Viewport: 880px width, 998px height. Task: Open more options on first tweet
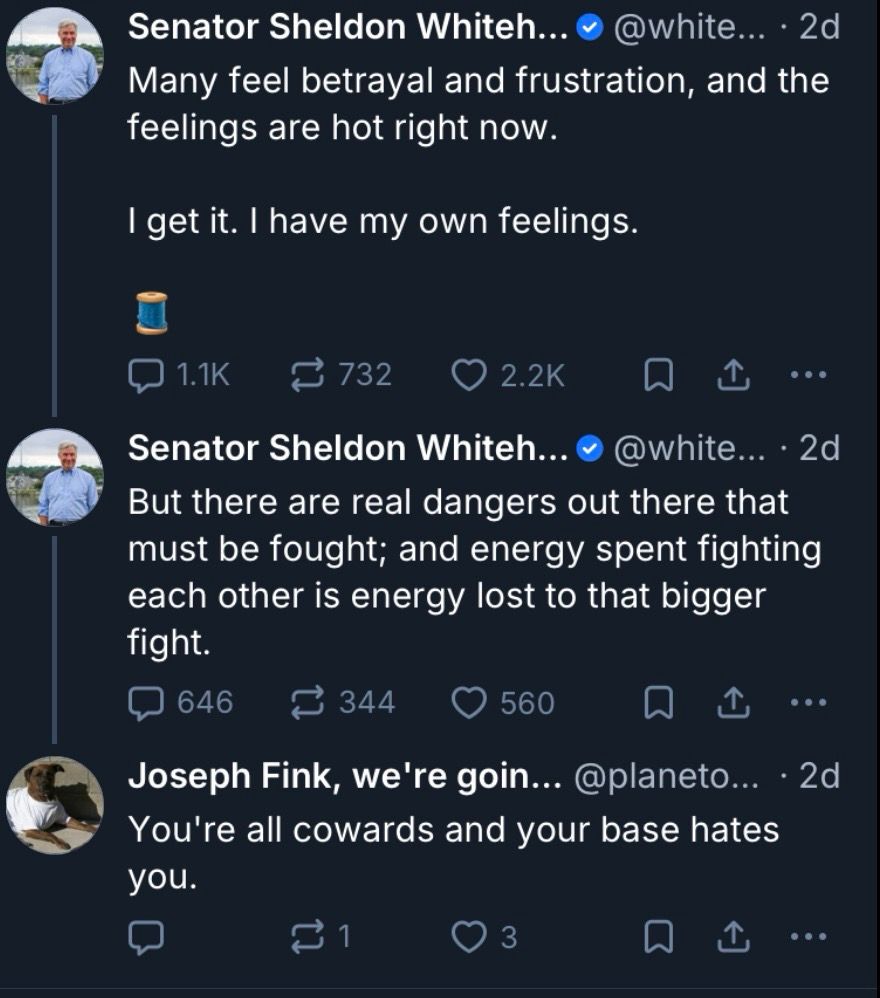pyautogui.click(x=808, y=375)
